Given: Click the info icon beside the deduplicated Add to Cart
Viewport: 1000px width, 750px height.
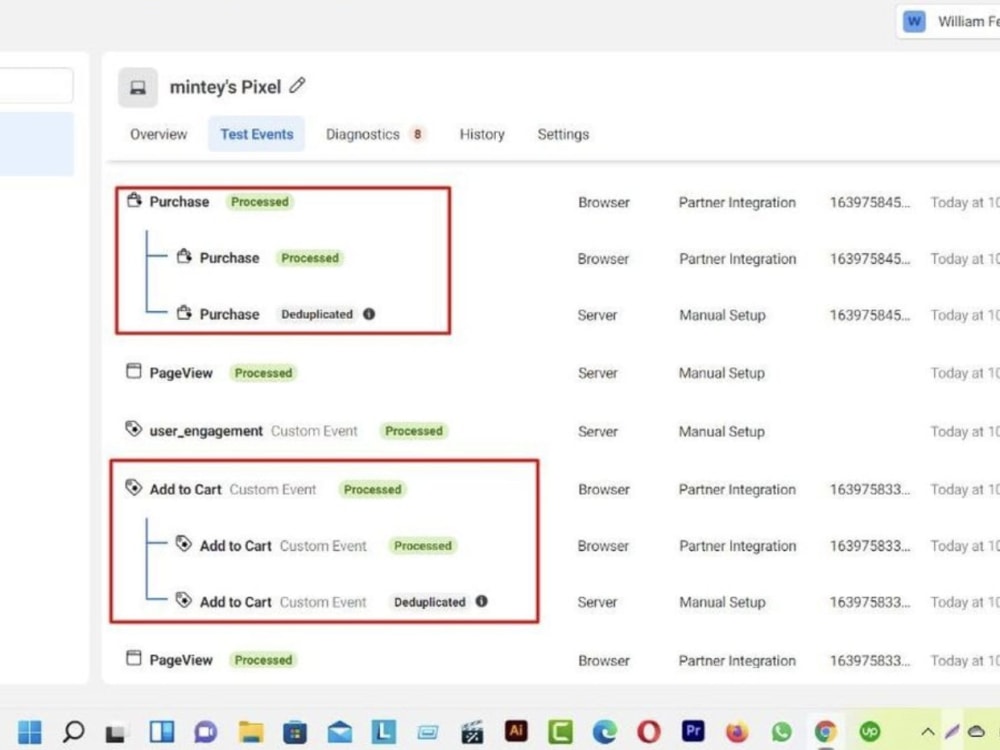Looking at the screenshot, I should pyautogui.click(x=482, y=601).
